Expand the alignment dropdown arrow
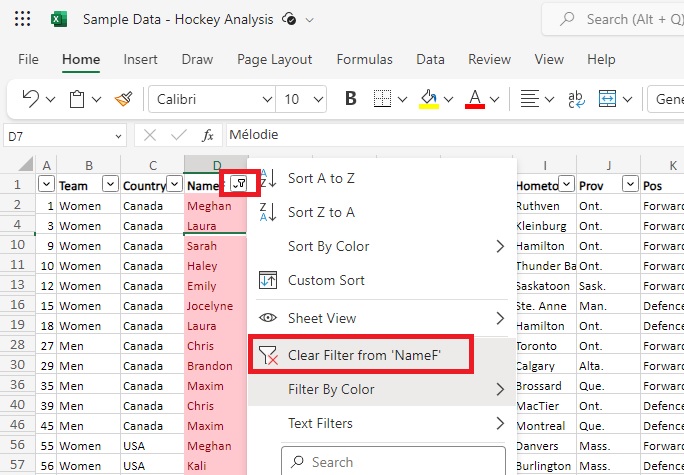This screenshot has height=475, width=684. (x=550, y=99)
